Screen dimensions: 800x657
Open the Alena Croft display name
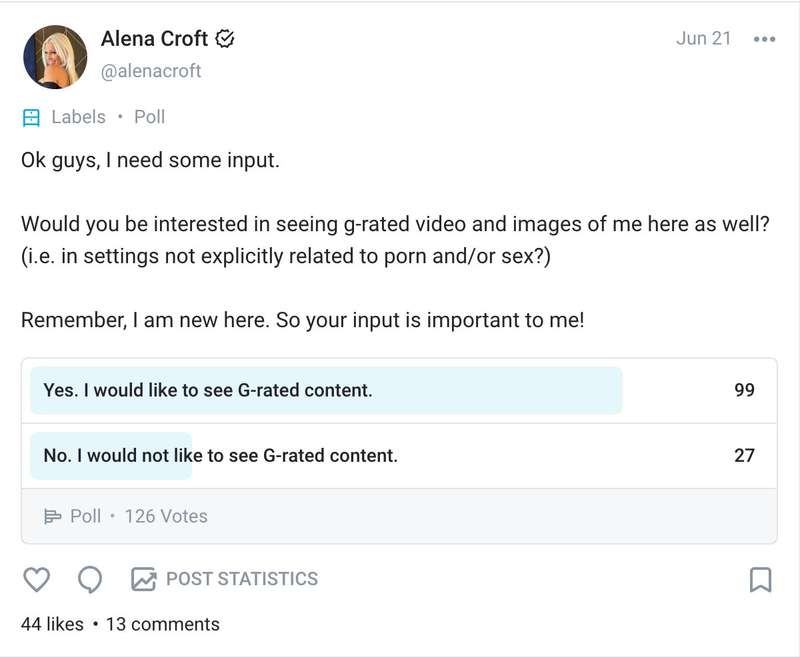(154, 39)
